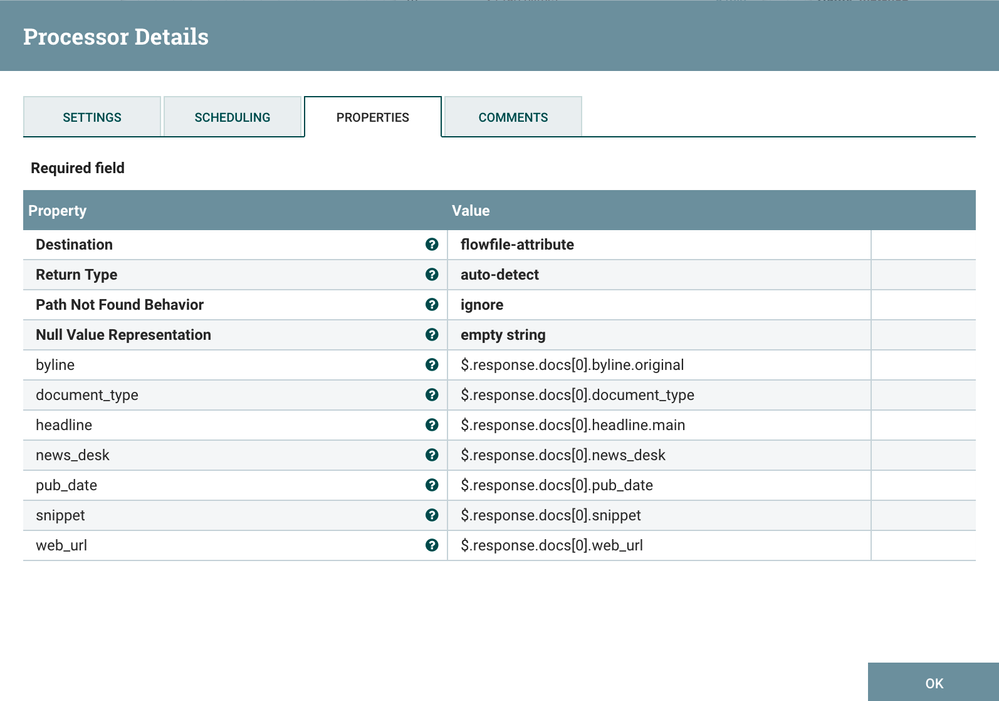Screen dimensions: 999x701
Task: Click the help icon beside snippet
Action: [x=432, y=515]
